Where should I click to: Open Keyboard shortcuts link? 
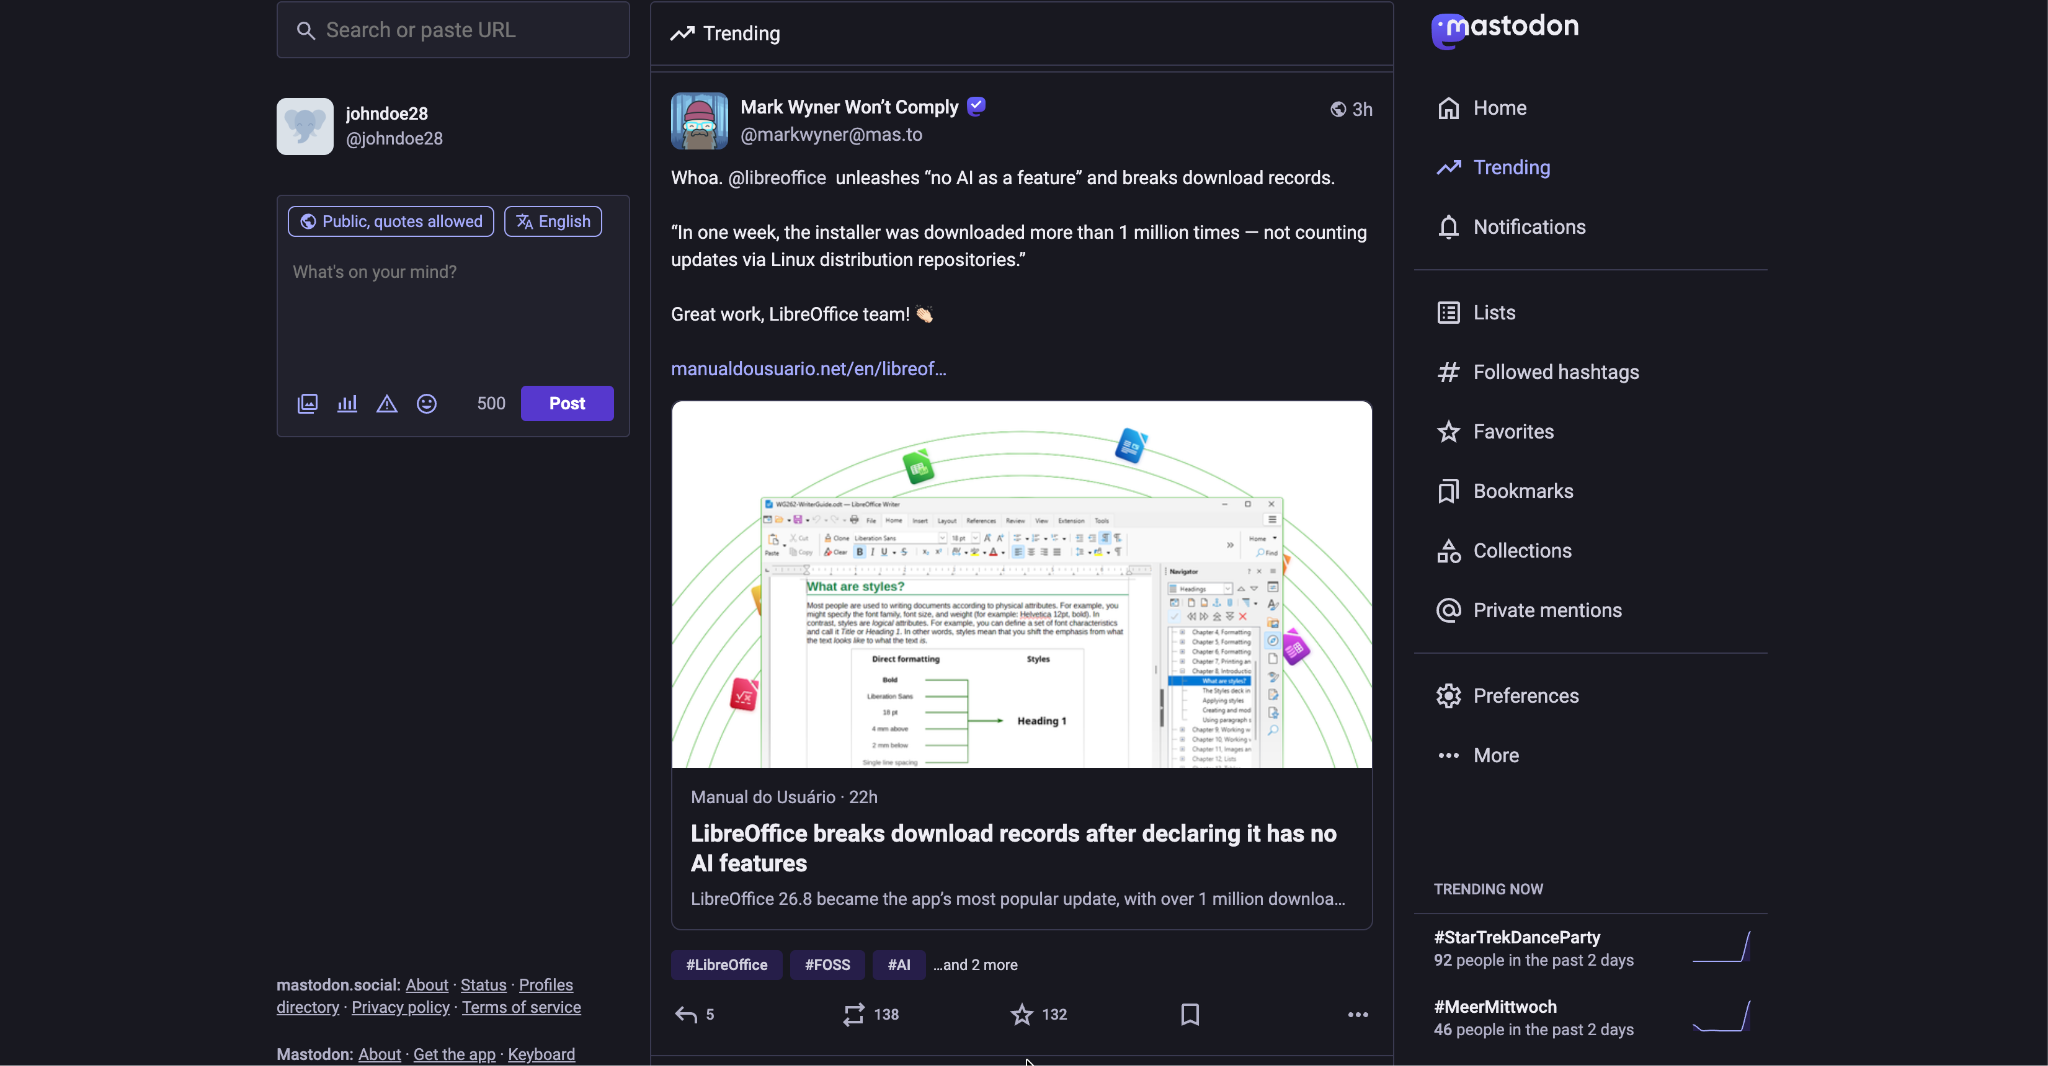tap(541, 1055)
